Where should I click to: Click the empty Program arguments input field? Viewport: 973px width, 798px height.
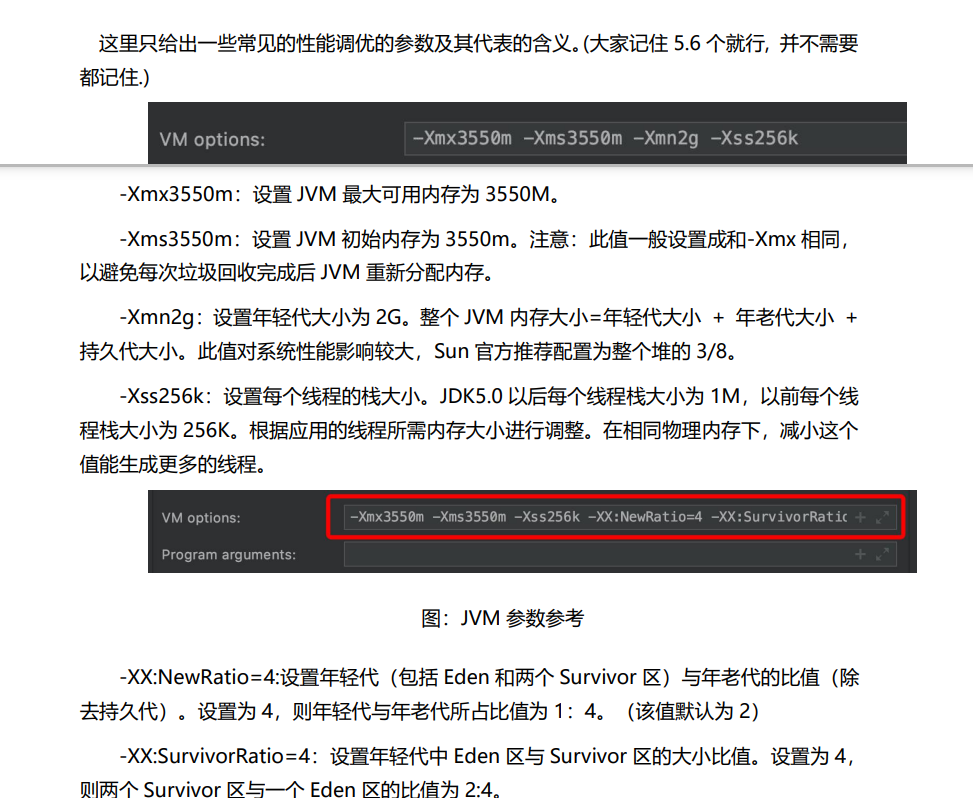(620, 554)
